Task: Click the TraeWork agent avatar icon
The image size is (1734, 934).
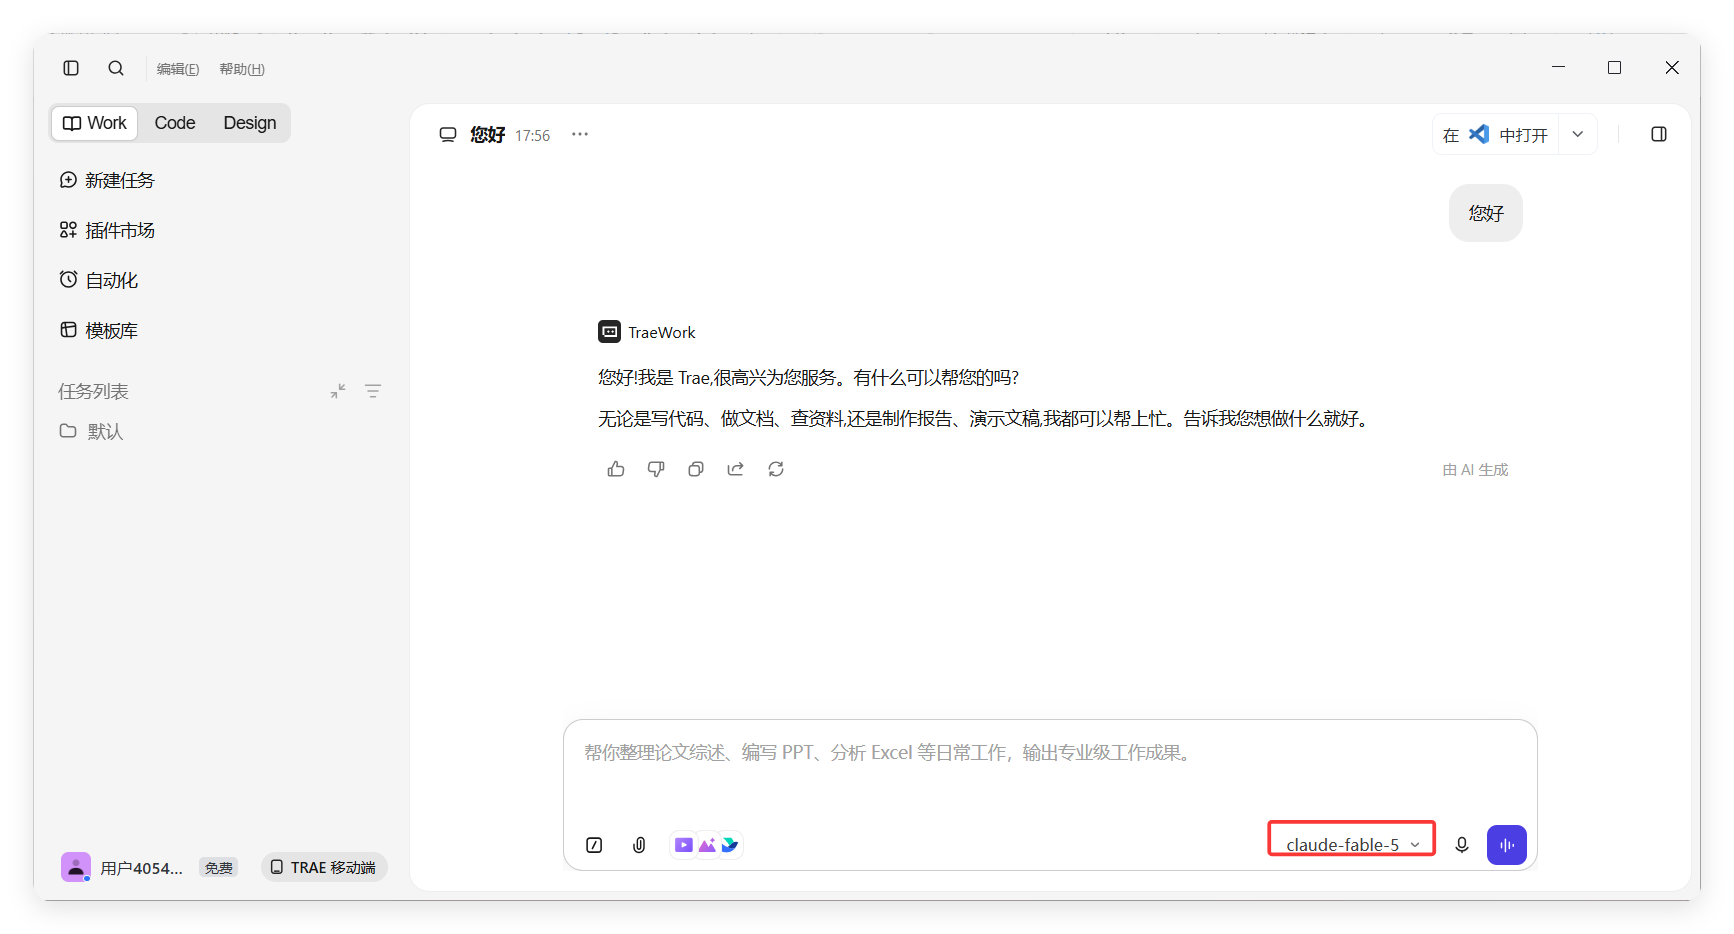Action: (x=609, y=331)
